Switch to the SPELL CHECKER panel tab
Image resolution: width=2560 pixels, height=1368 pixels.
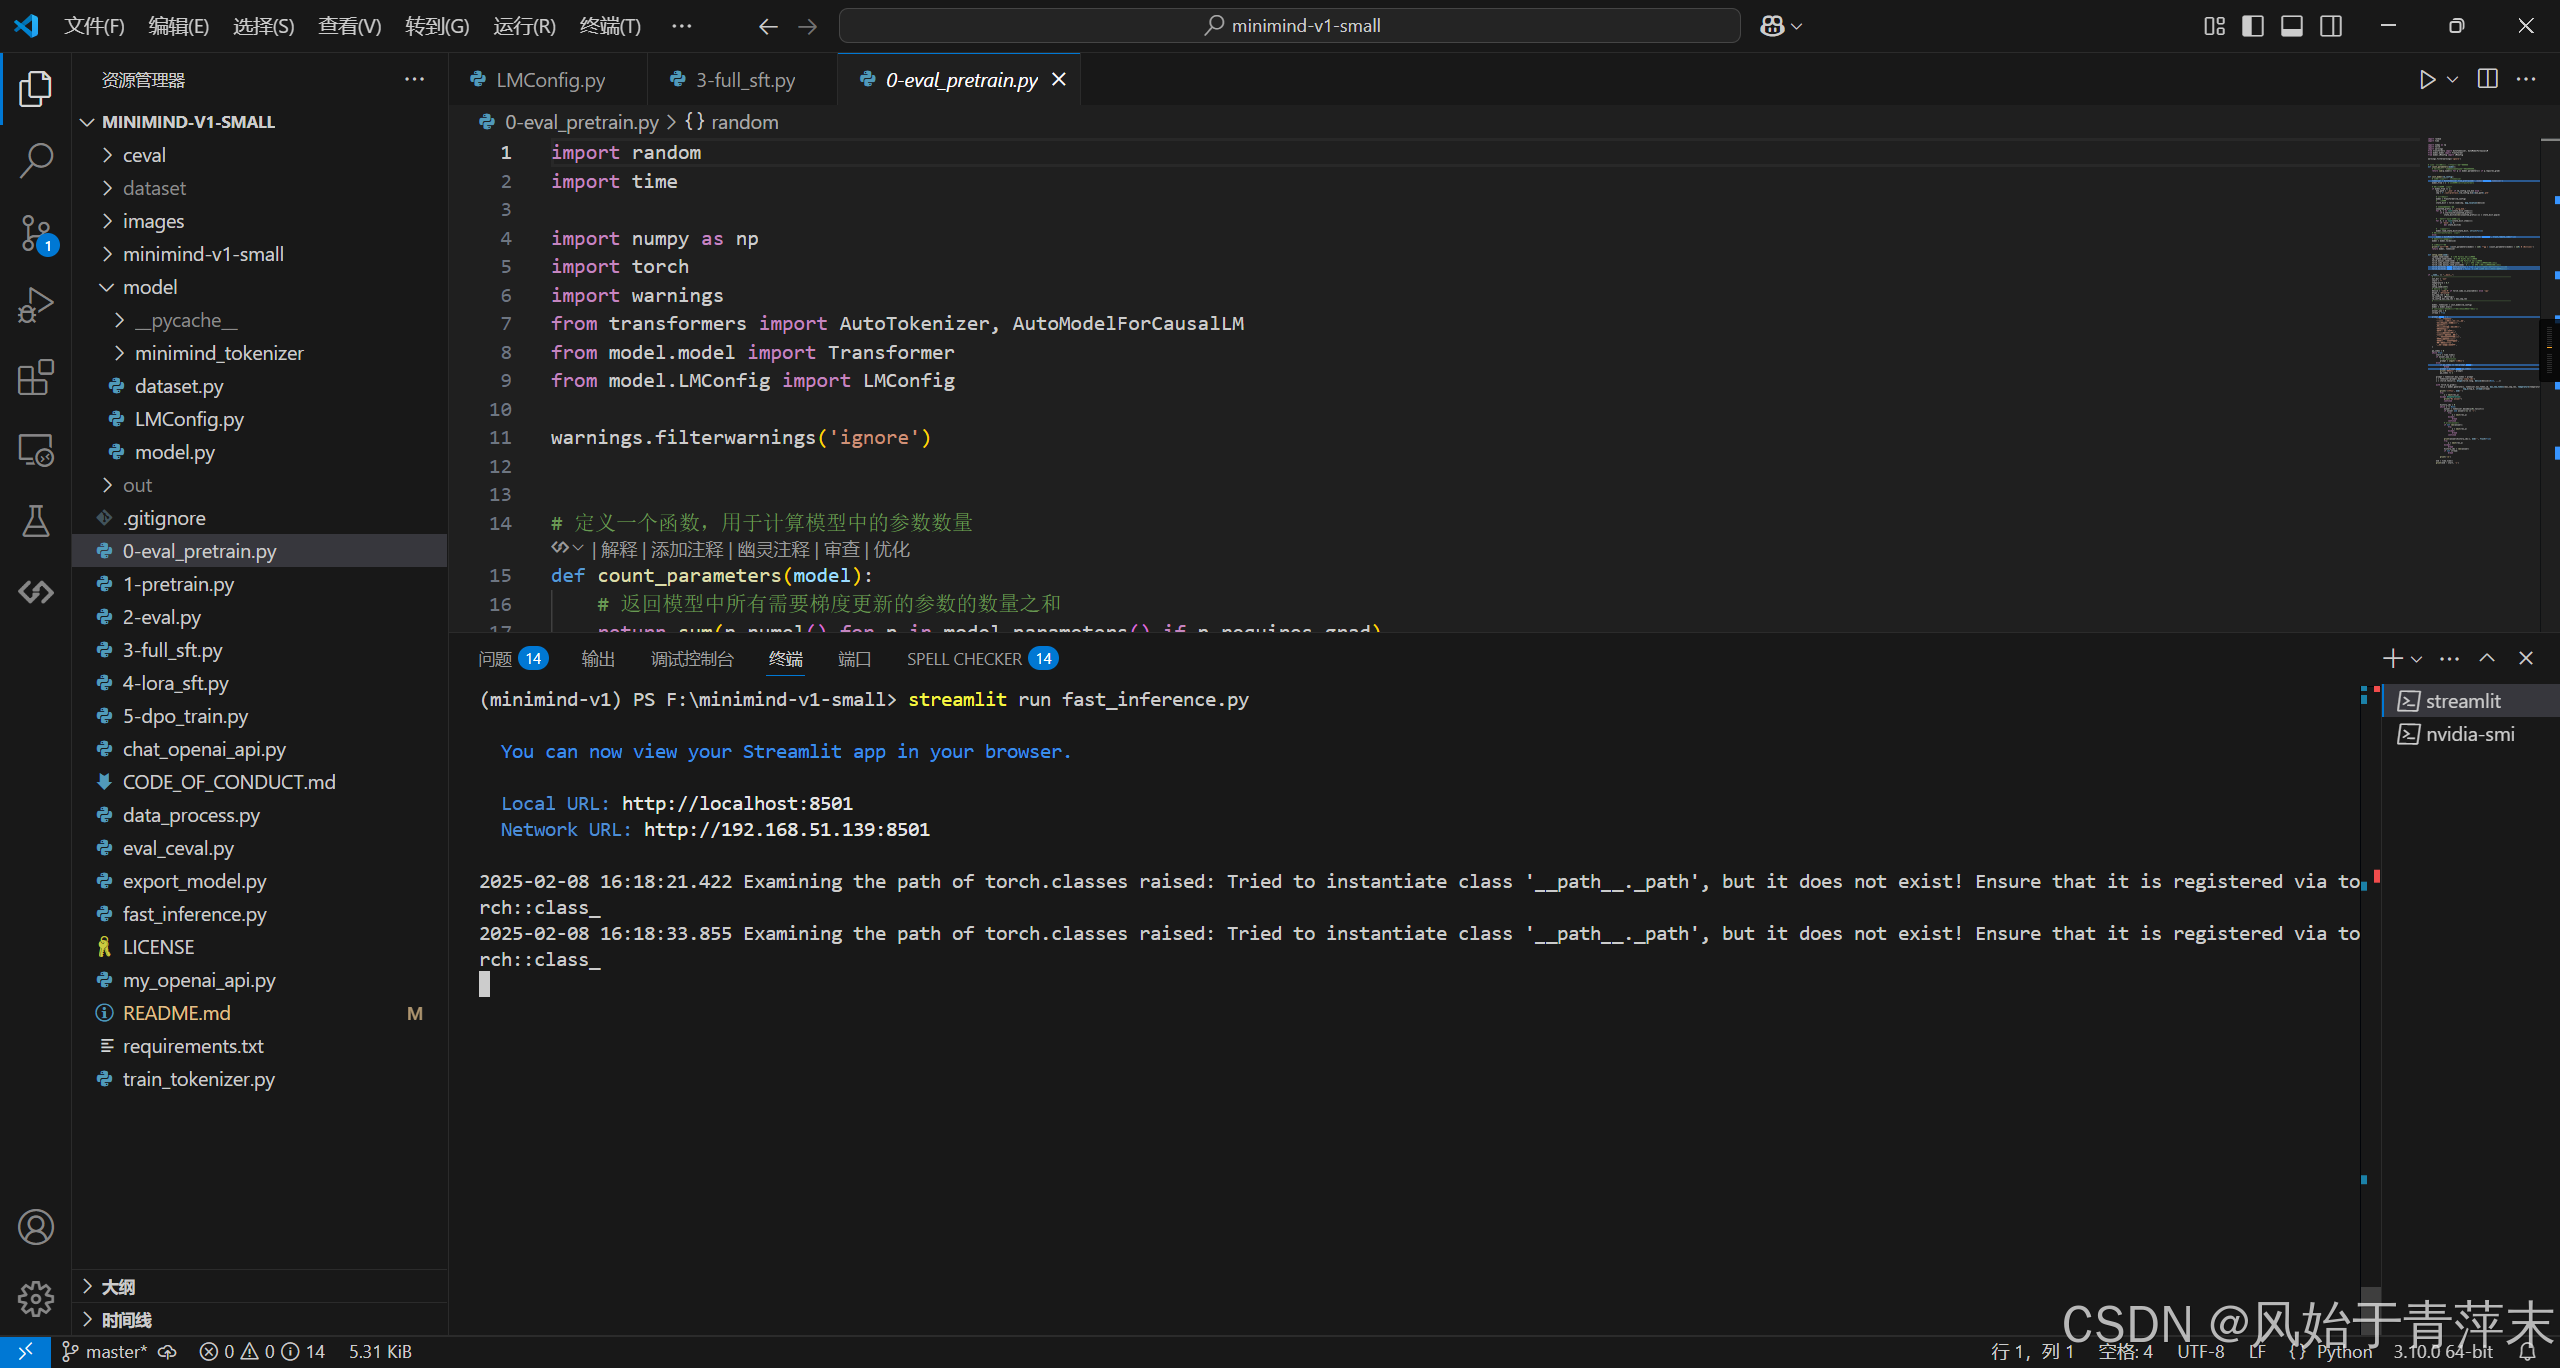[x=982, y=659]
